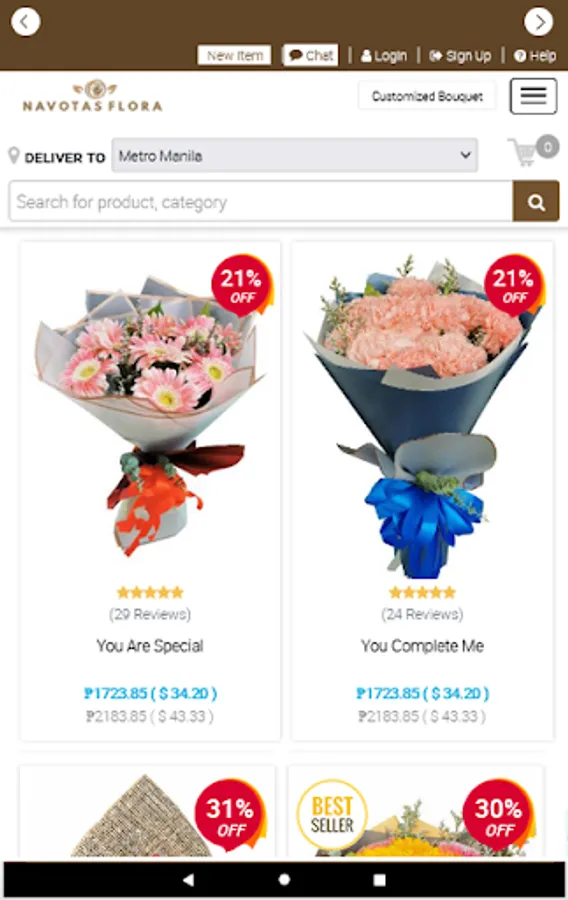Viewport: 568px width, 900px height.
Task: View the 29 Reviews link
Action: (150, 614)
